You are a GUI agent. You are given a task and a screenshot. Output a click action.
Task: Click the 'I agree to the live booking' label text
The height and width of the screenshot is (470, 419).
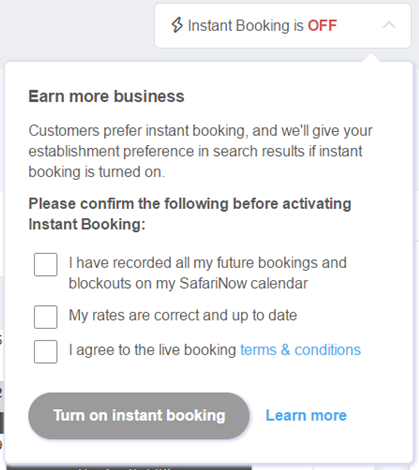point(152,350)
